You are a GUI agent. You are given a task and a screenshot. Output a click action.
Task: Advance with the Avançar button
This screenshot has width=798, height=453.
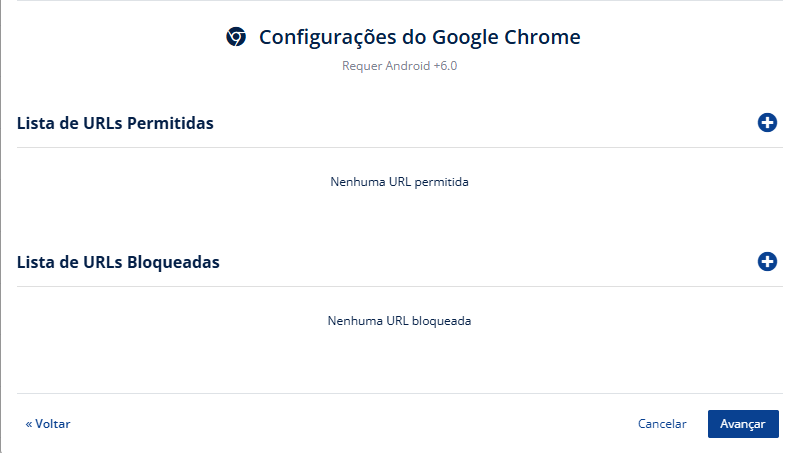coord(743,424)
